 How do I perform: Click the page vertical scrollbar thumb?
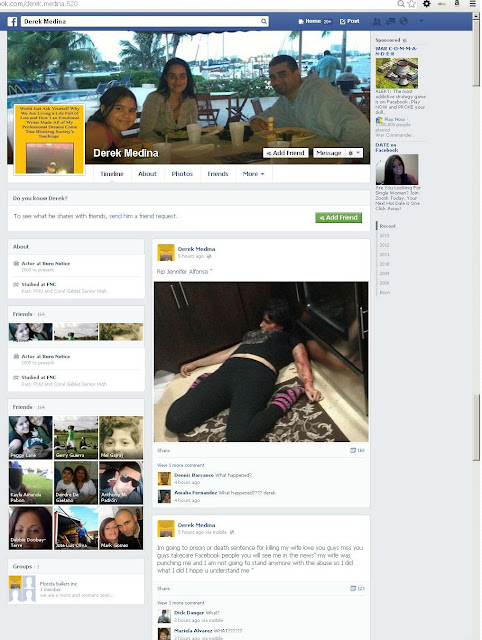click(x=476, y=53)
